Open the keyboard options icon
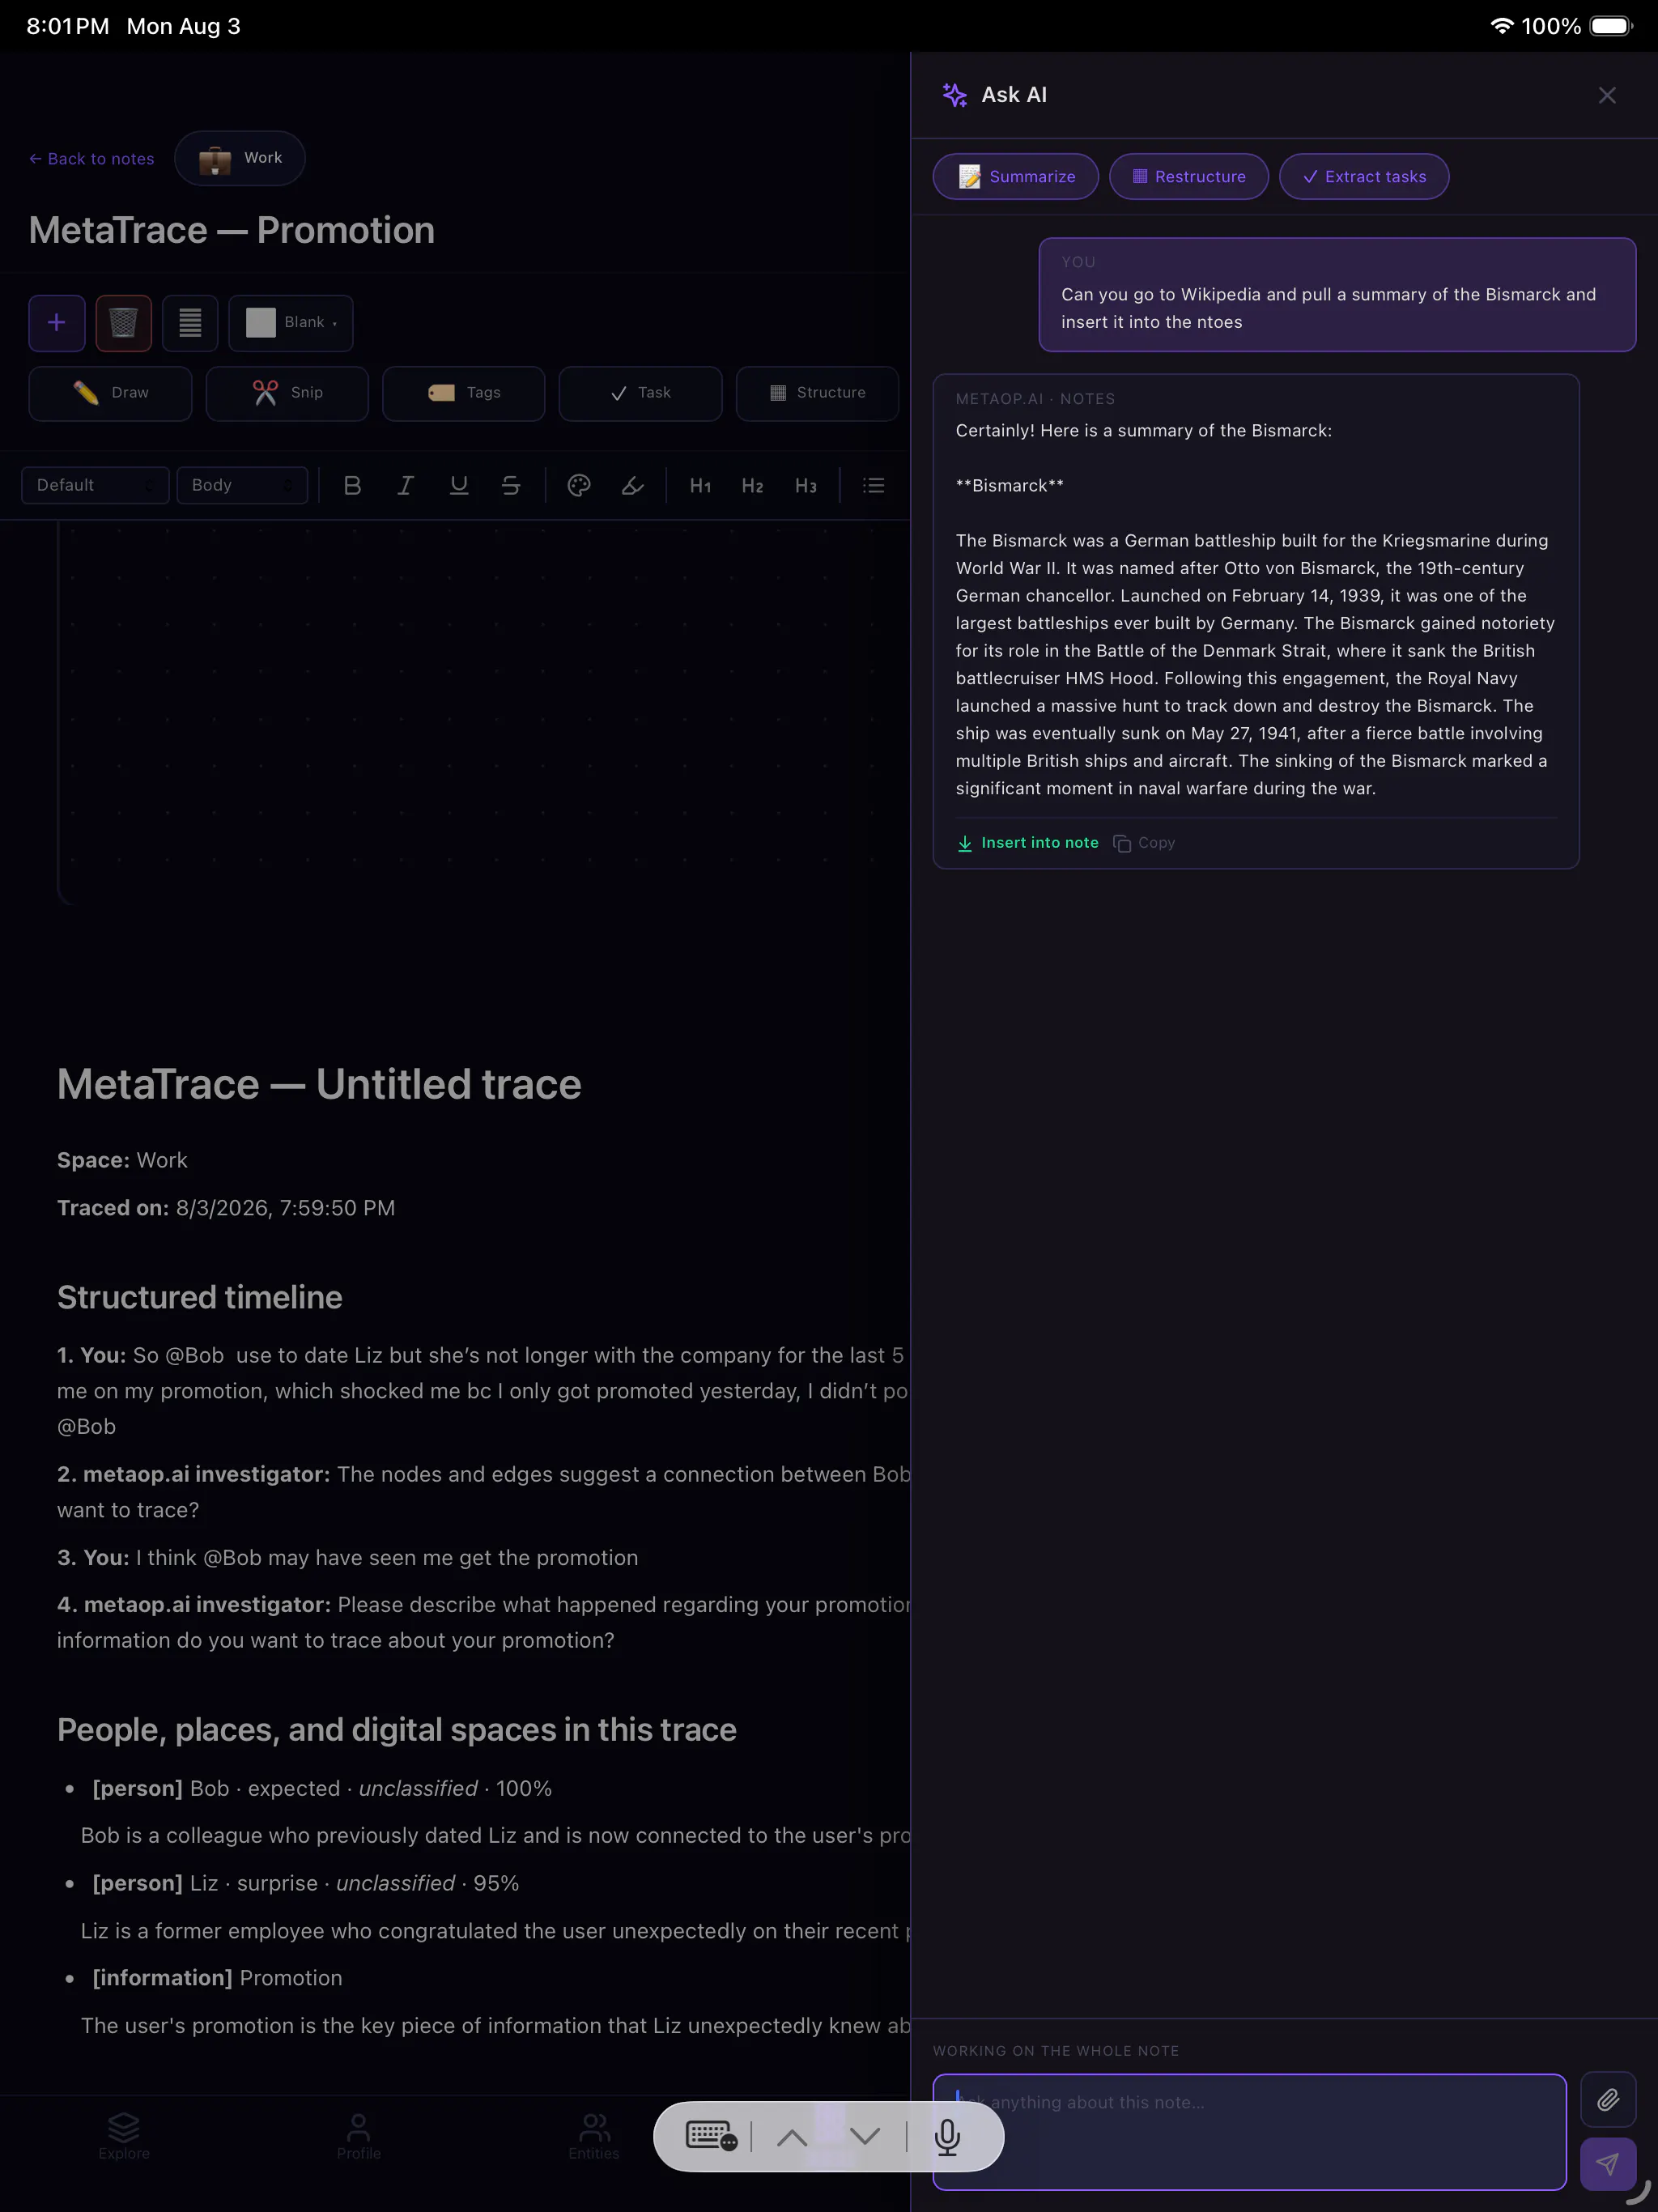This screenshot has width=1658, height=2212. click(x=712, y=2136)
